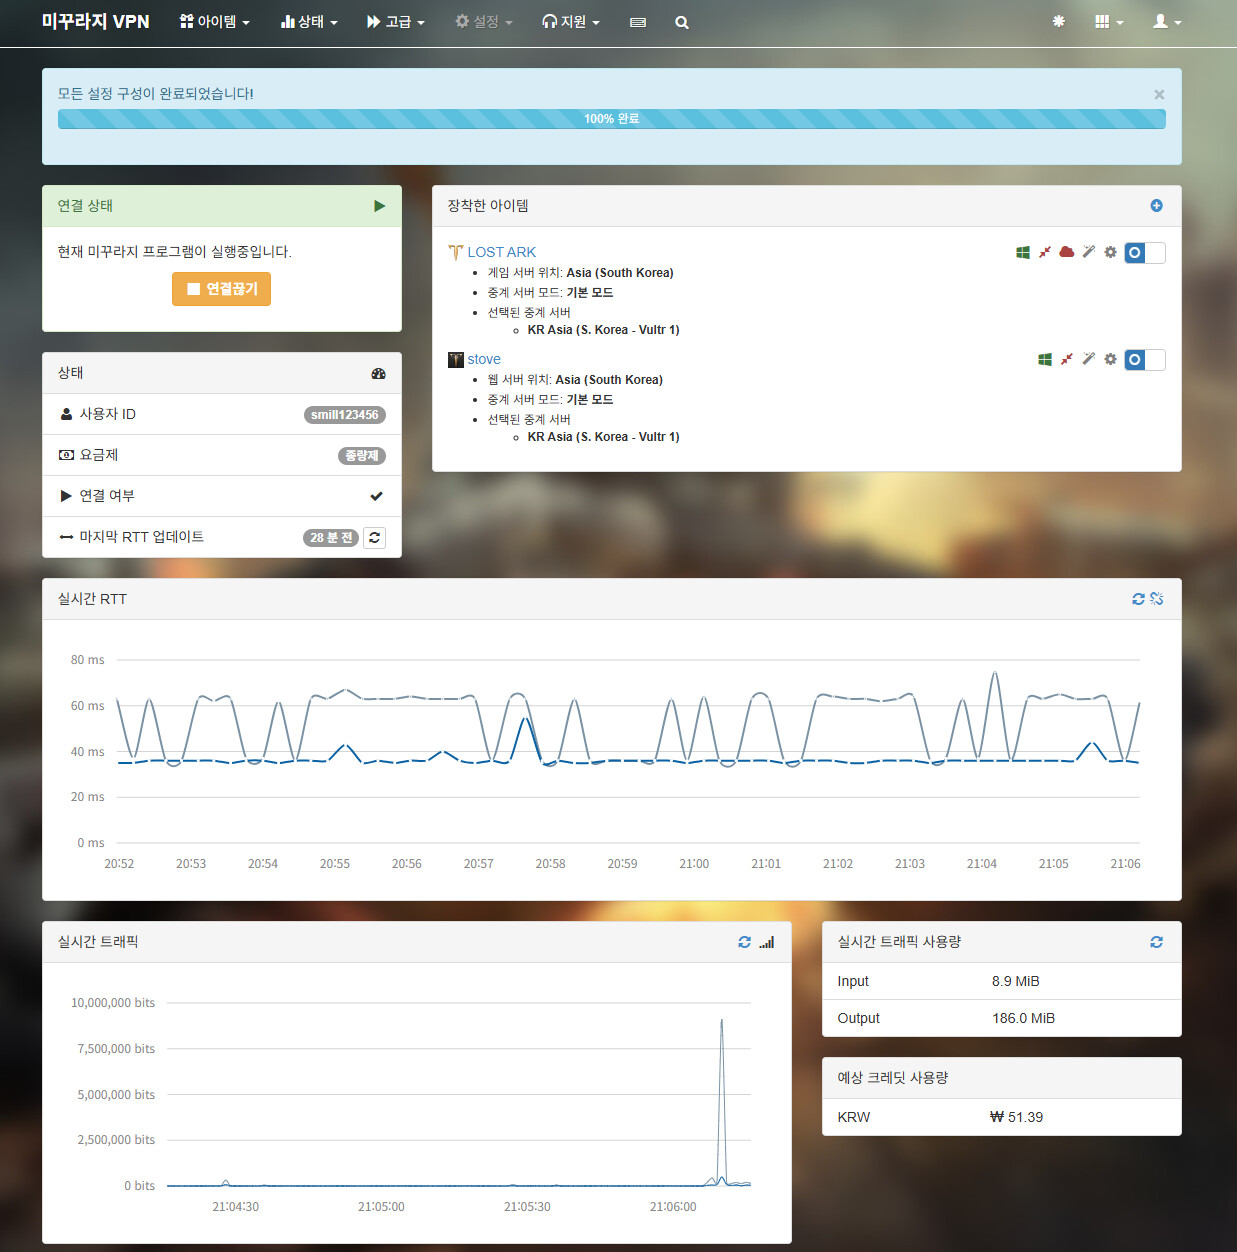Open the user account dropdown

pos(1166,22)
